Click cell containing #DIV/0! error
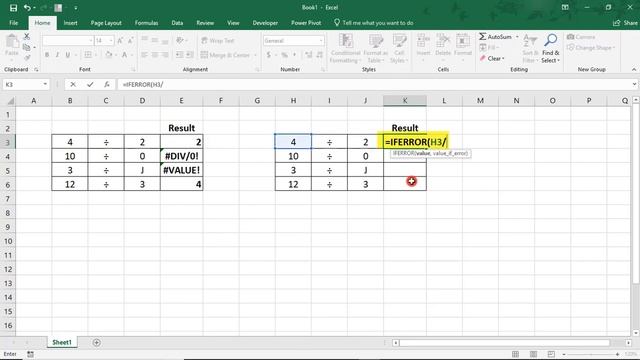Screen dimensions: 640x360 pyautogui.click(x=182, y=156)
